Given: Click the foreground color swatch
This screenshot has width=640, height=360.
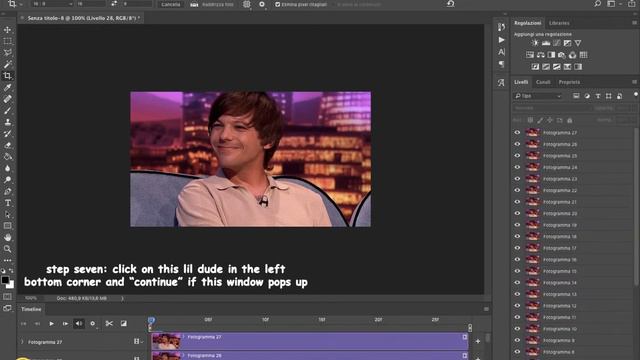Looking at the screenshot, I should 5,280.
